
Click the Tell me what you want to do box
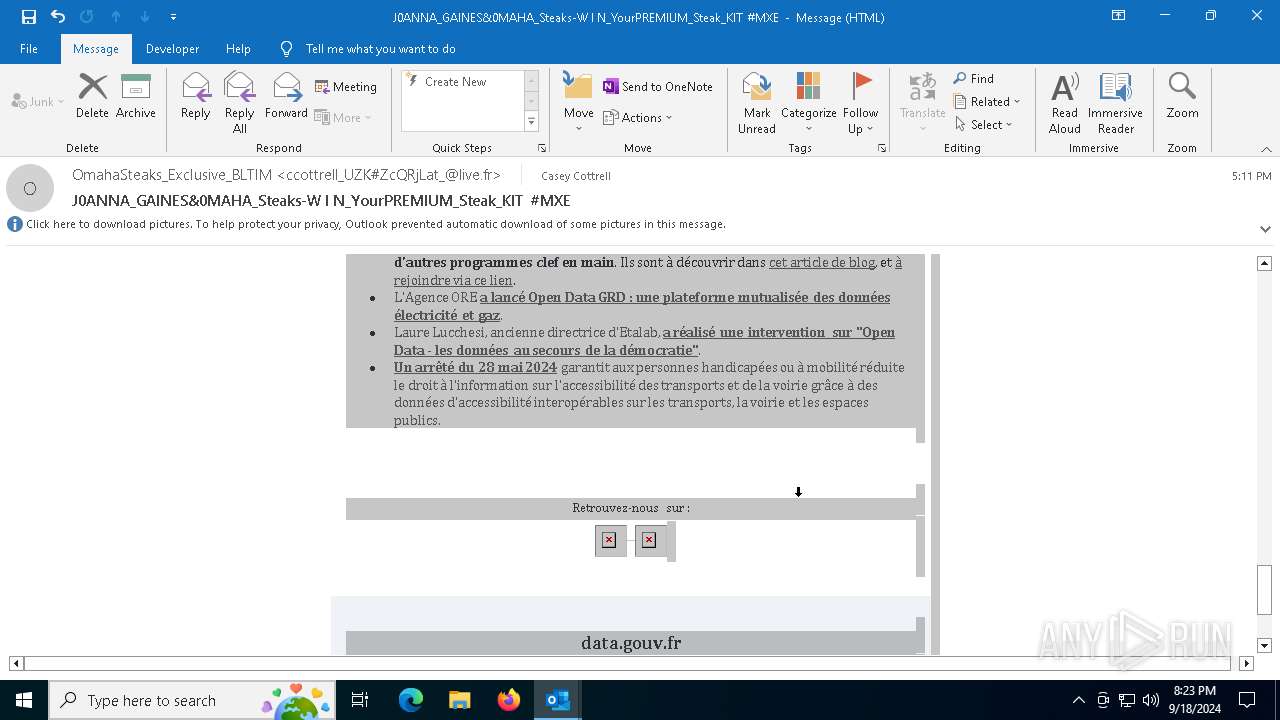tap(380, 49)
